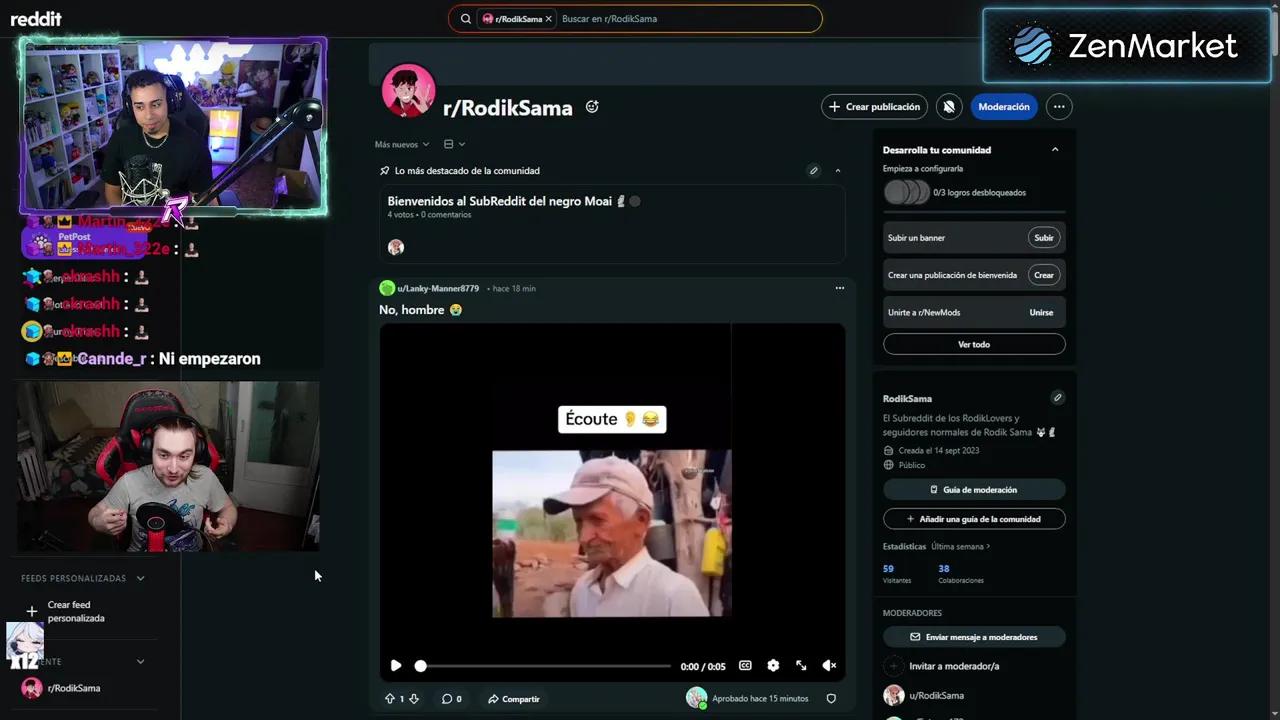
Task: Click the 'Crear publicación' button
Action: coord(875,107)
